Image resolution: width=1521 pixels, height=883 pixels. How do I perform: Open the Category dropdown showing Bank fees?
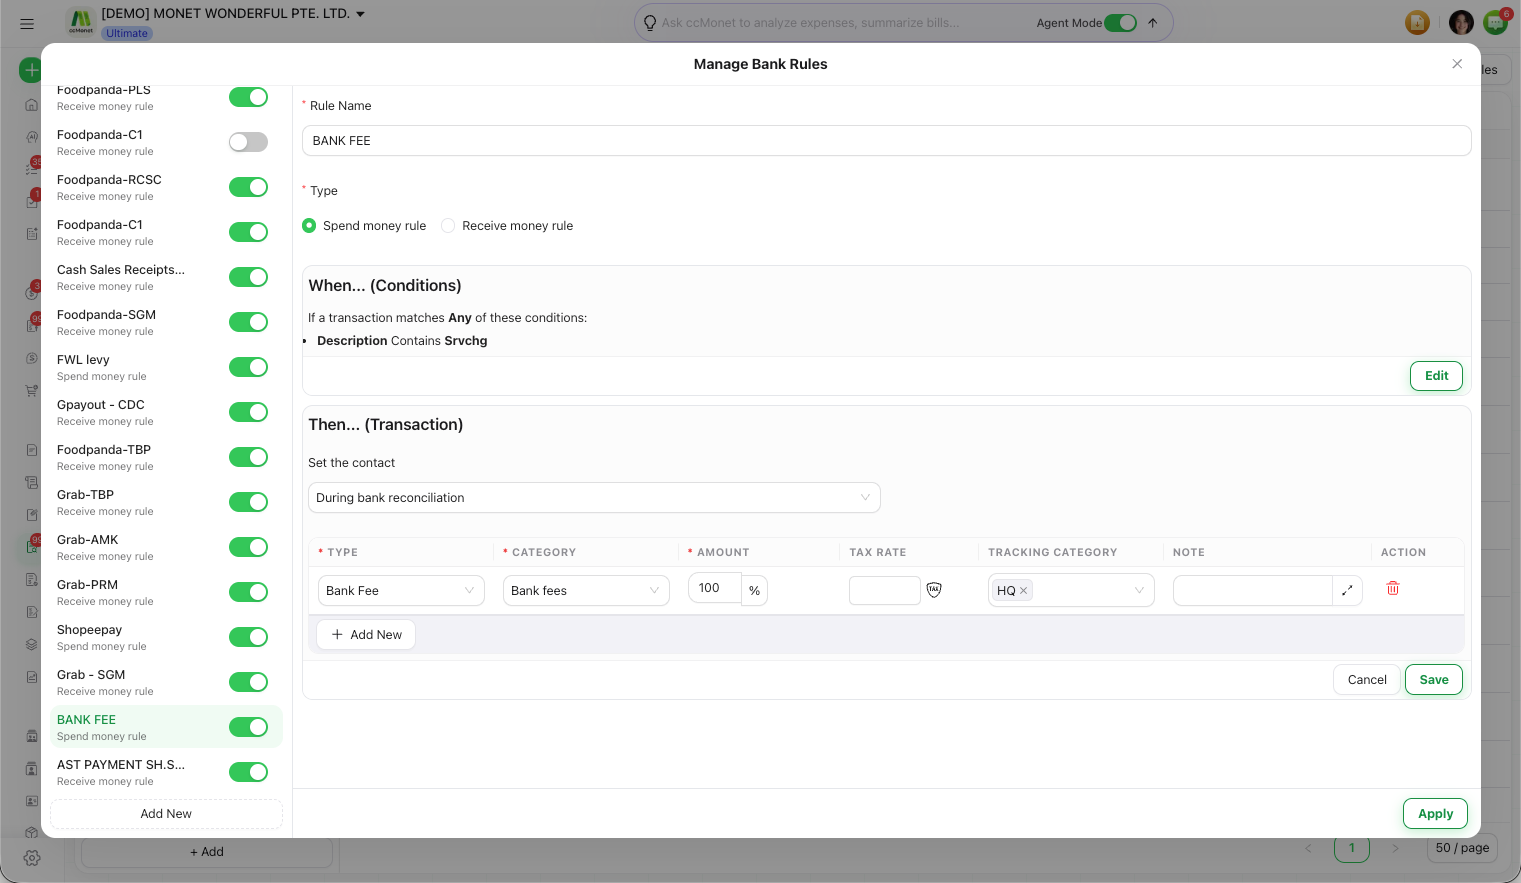(586, 591)
